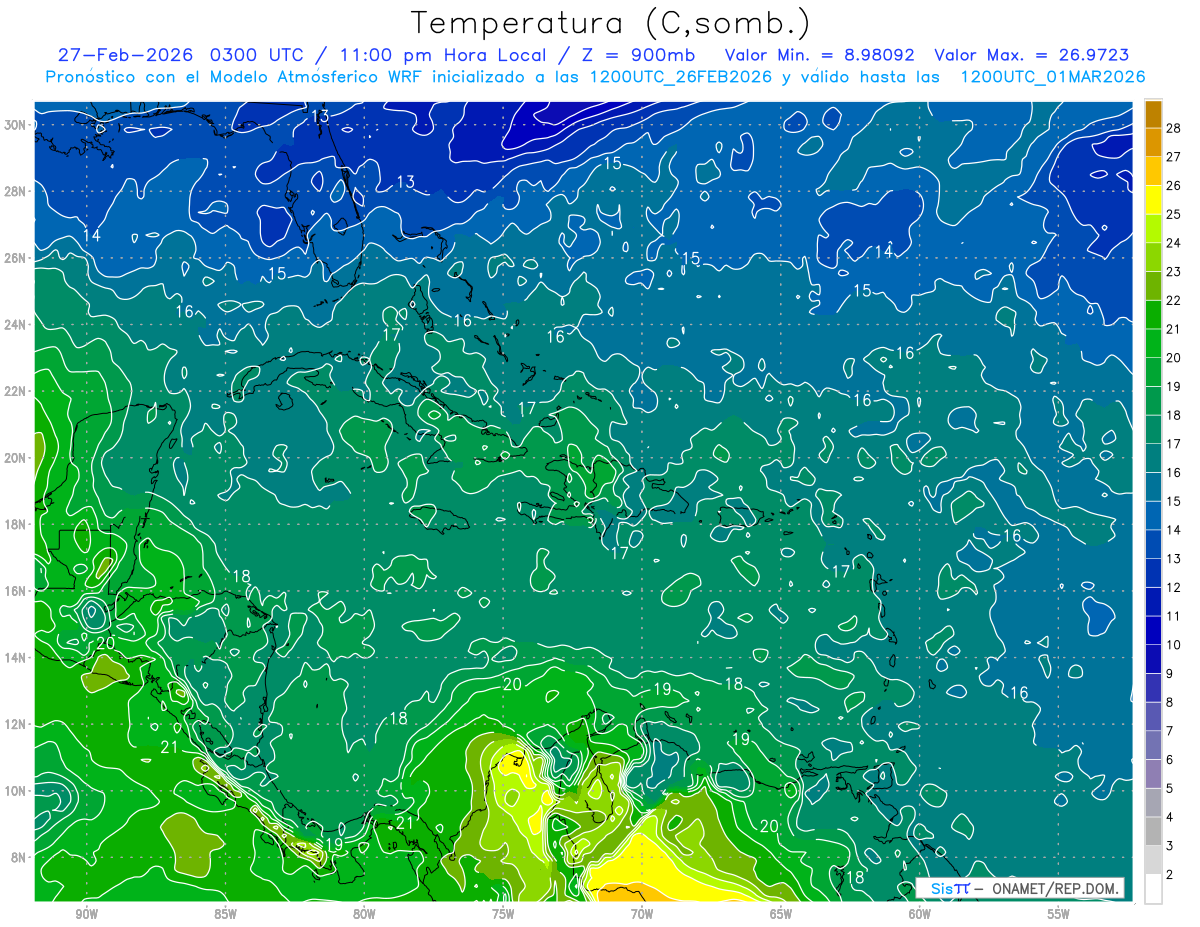Image resolution: width=1200 pixels, height=927 pixels.
Task: Click the title 'Temperatura (C,somb.)'
Action: click(611, 23)
